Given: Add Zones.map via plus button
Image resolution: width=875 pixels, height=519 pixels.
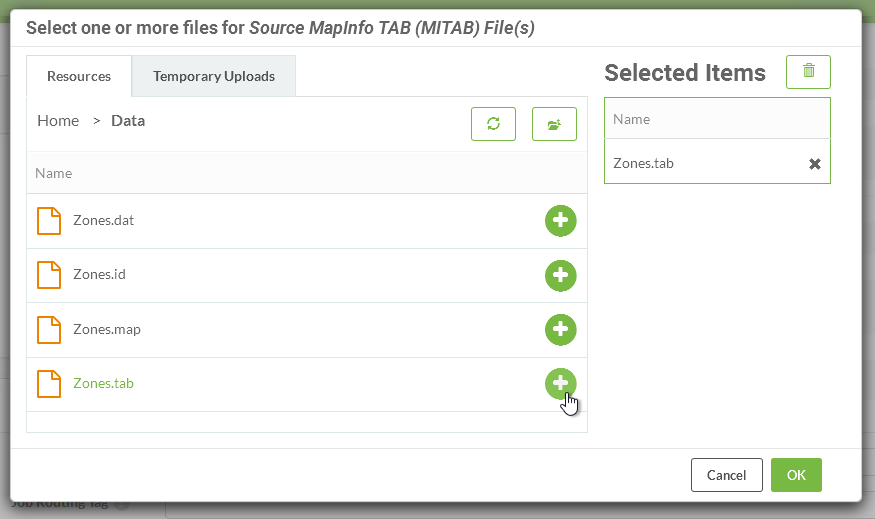Looking at the screenshot, I should 560,329.
